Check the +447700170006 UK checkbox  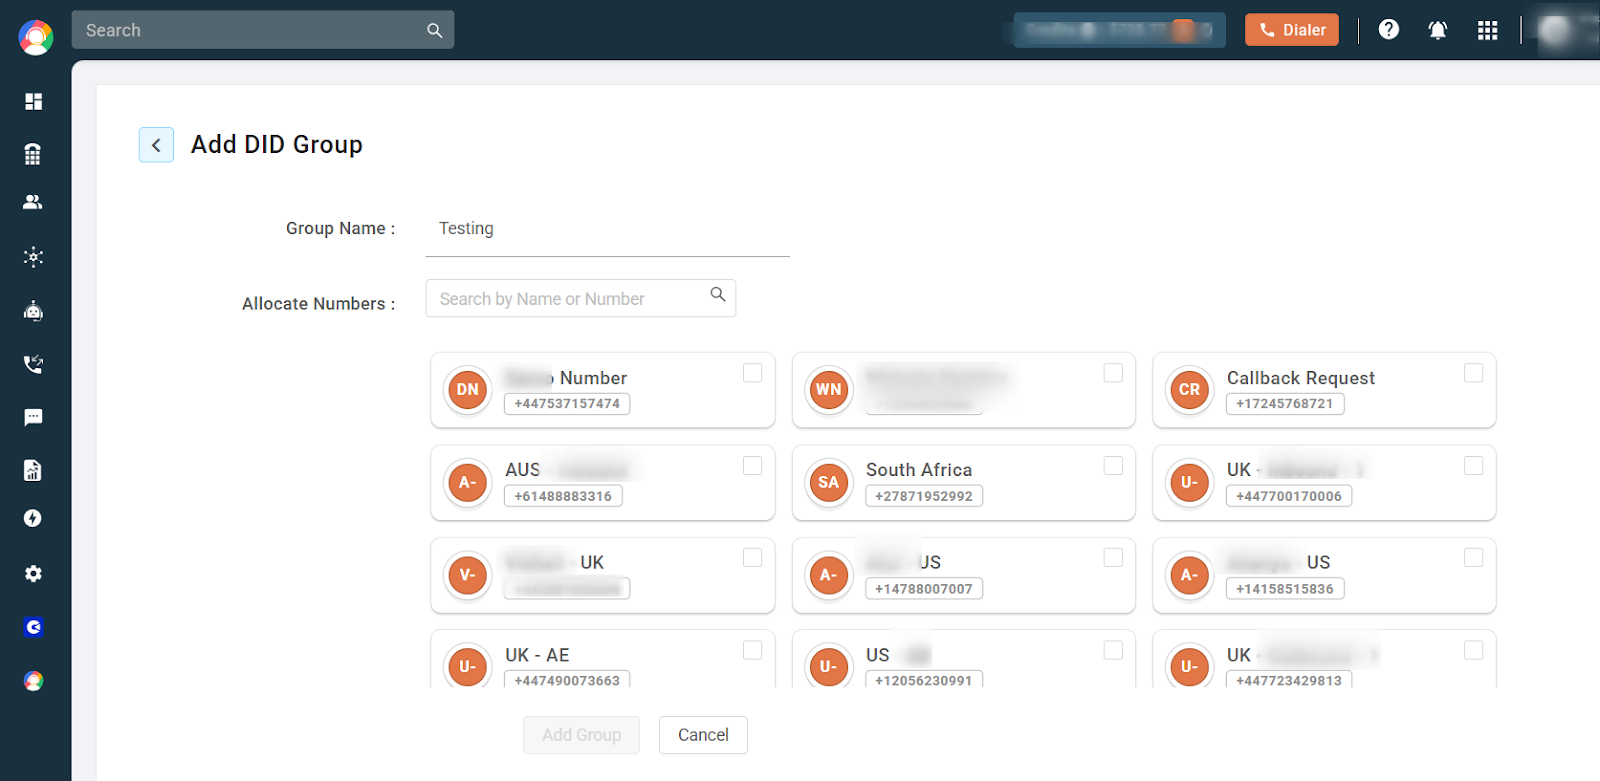coord(1474,466)
